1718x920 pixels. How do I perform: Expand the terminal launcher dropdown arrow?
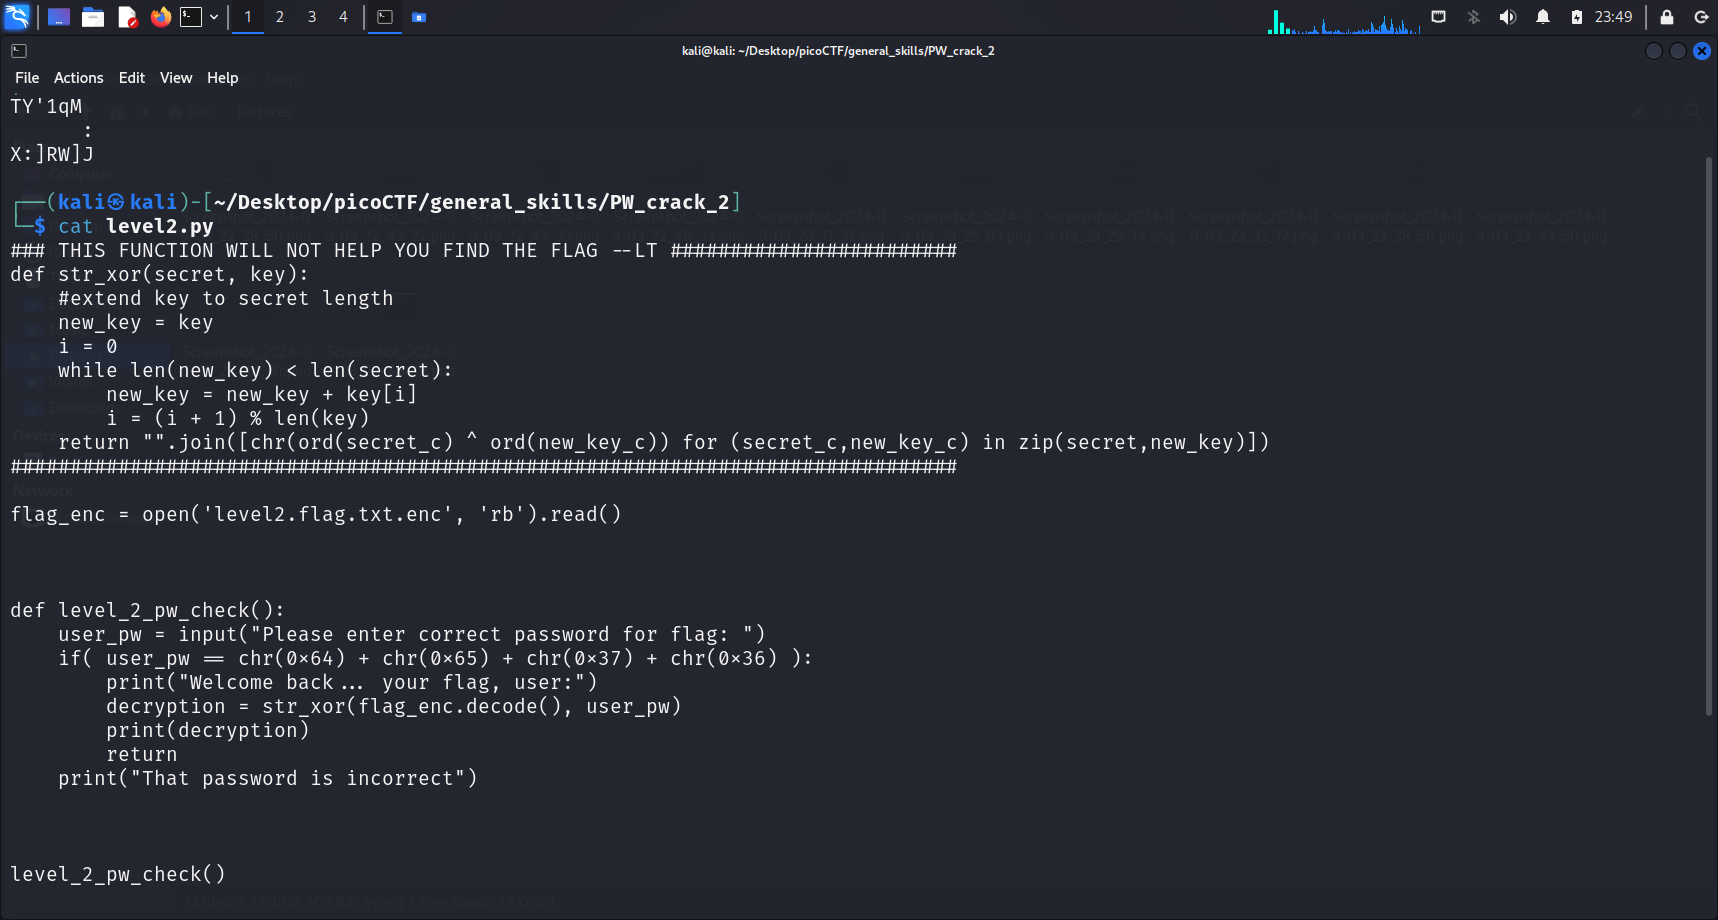tap(214, 17)
